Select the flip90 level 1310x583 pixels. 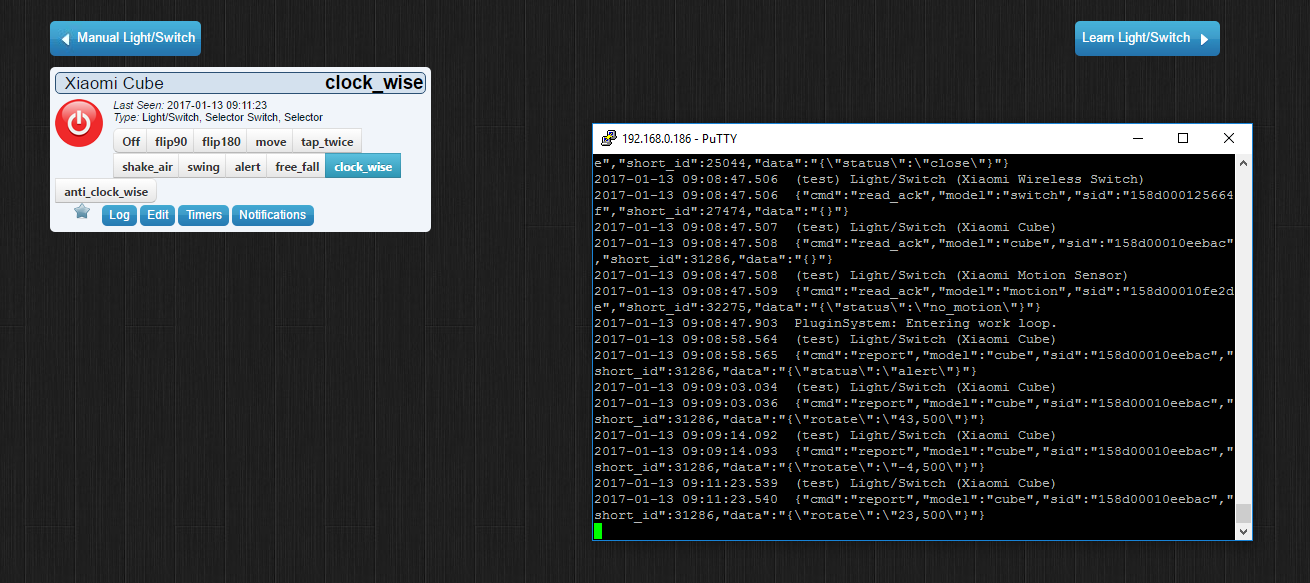[171, 142]
